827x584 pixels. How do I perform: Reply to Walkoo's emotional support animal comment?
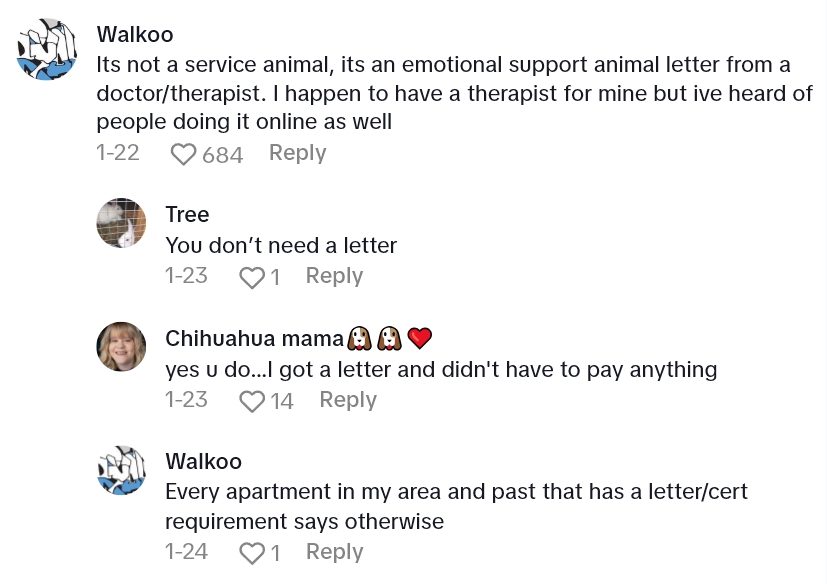click(x=297, y=153)
